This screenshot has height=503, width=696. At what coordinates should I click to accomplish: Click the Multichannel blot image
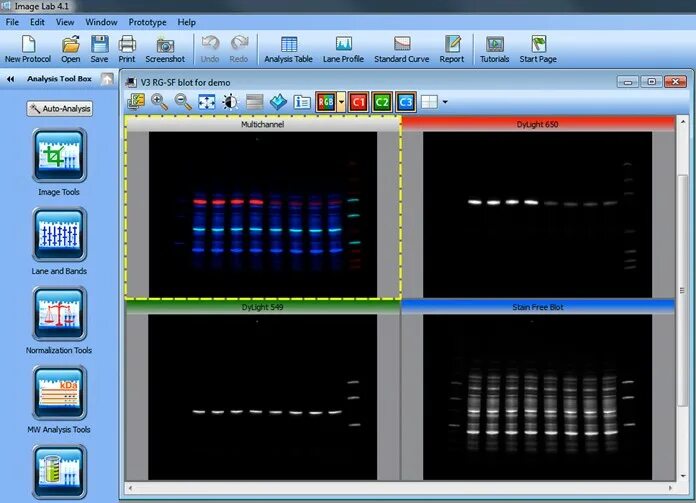click(263, 214)
